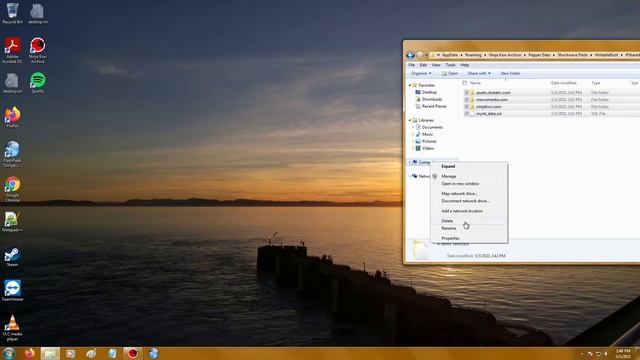Sort files by the Date modified column

(x=563, y=83)
